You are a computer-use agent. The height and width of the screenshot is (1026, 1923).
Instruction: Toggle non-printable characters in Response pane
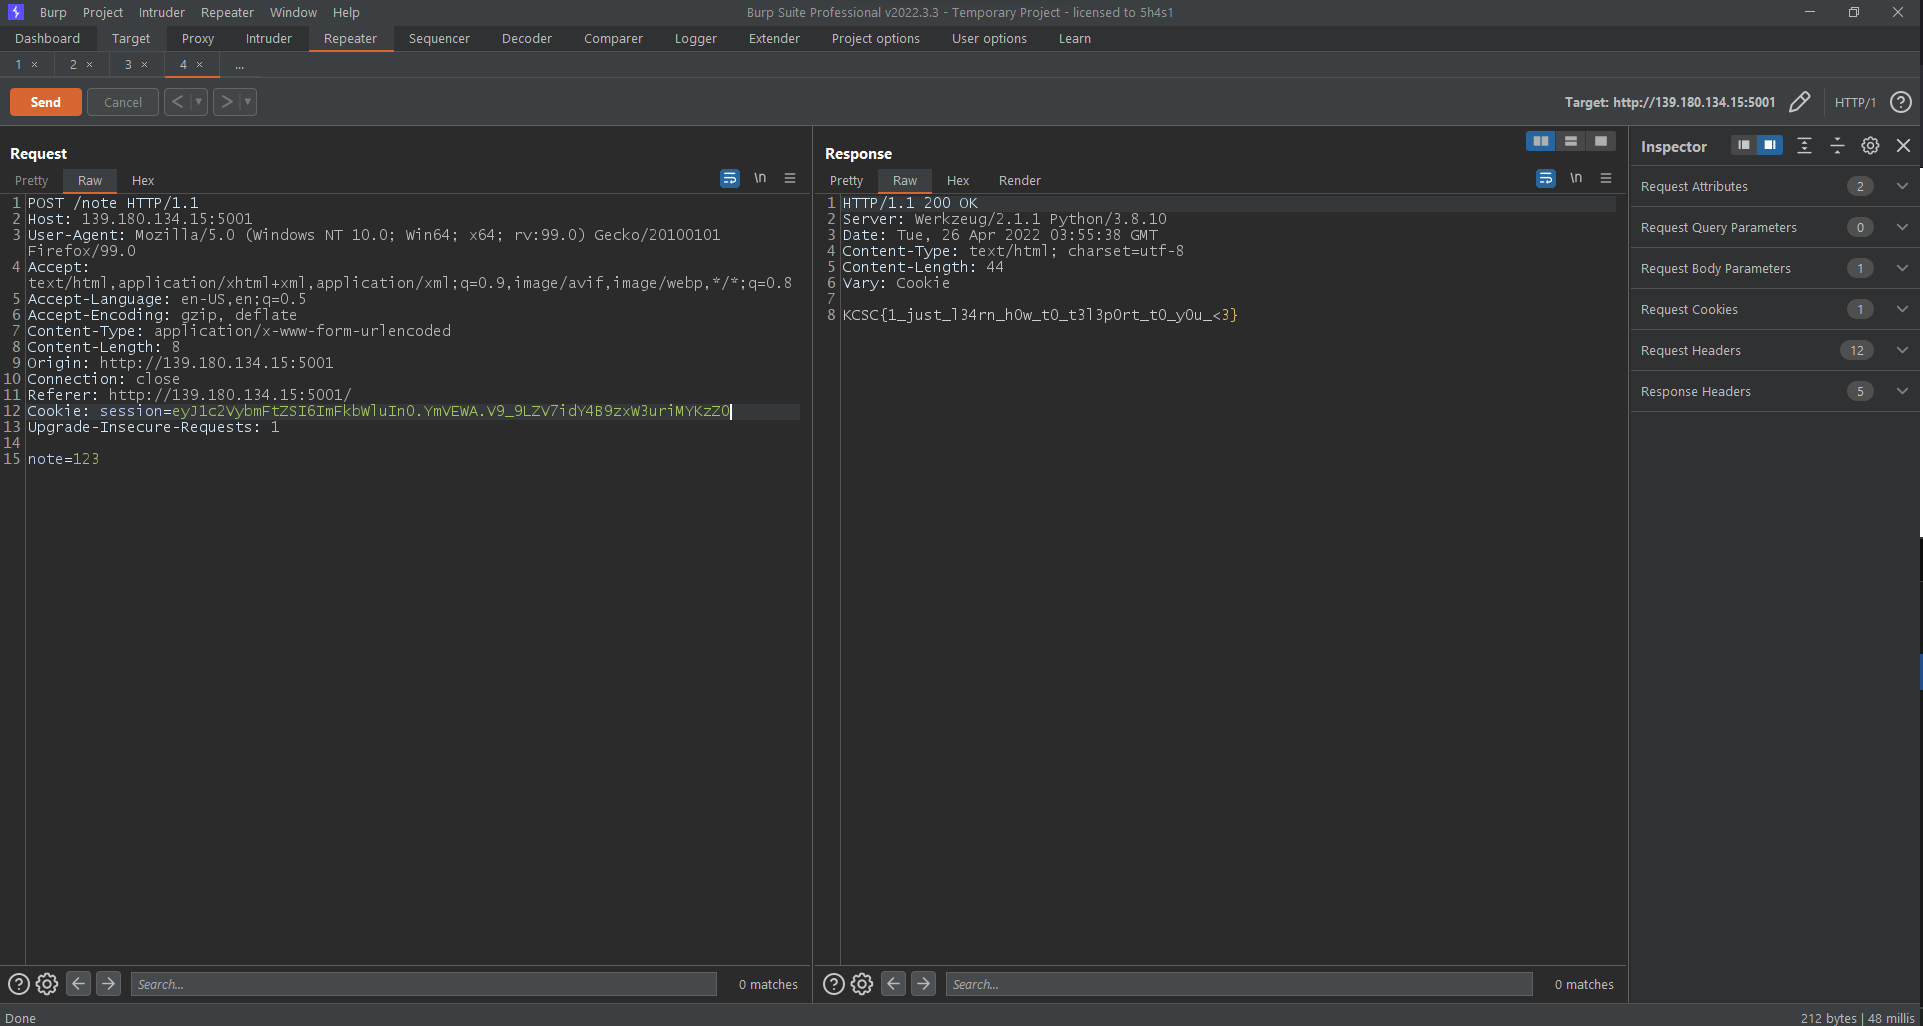1576,178
